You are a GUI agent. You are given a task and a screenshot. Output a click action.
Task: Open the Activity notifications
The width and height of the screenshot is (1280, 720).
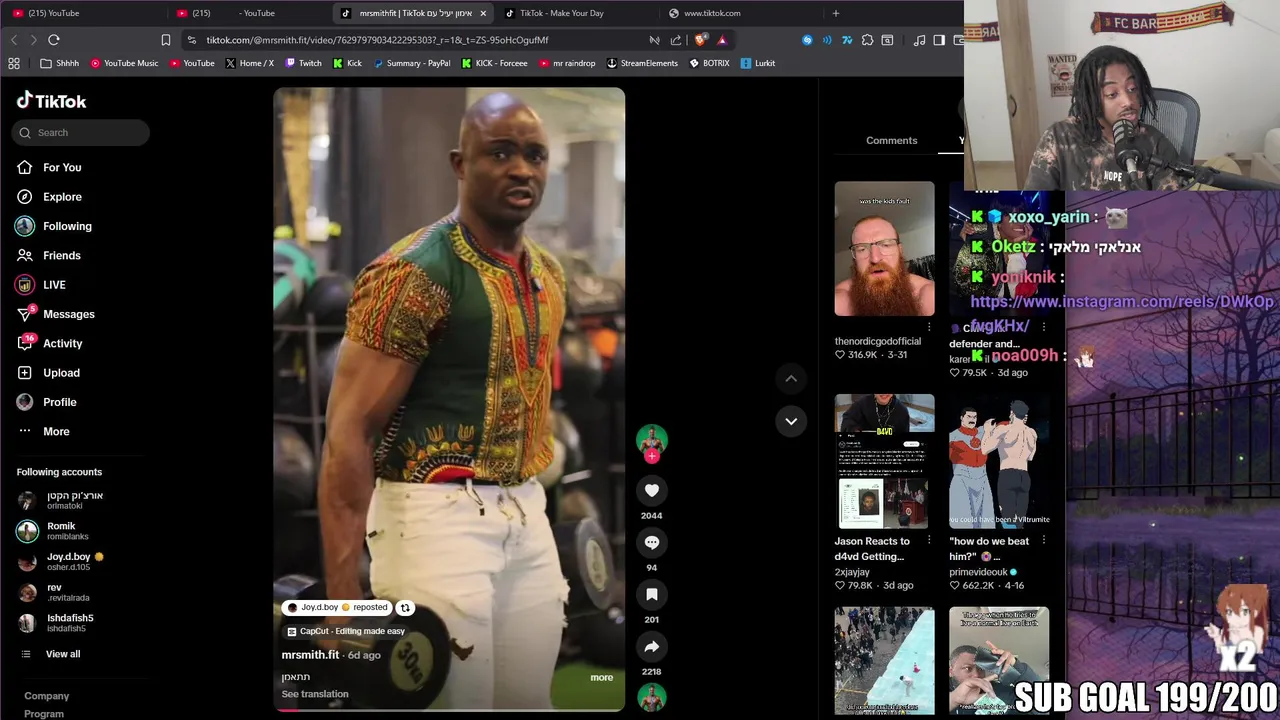(62, 343)
